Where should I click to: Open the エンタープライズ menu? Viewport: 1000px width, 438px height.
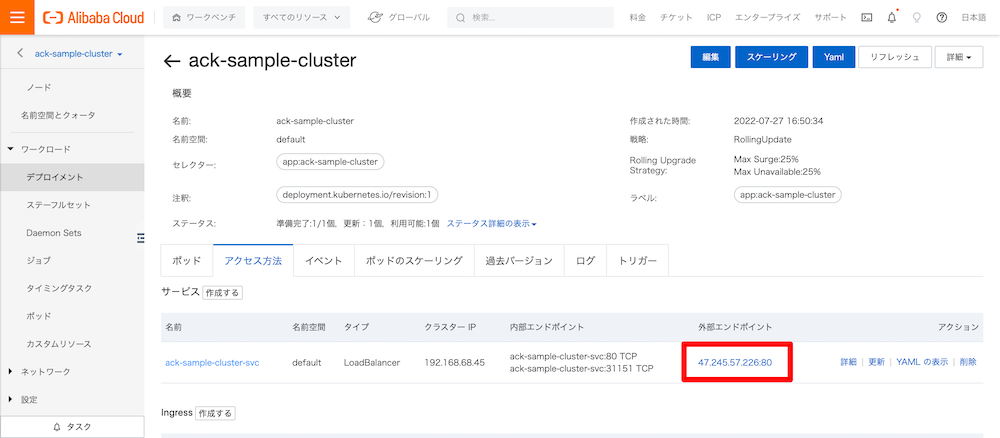pos(767,18)
